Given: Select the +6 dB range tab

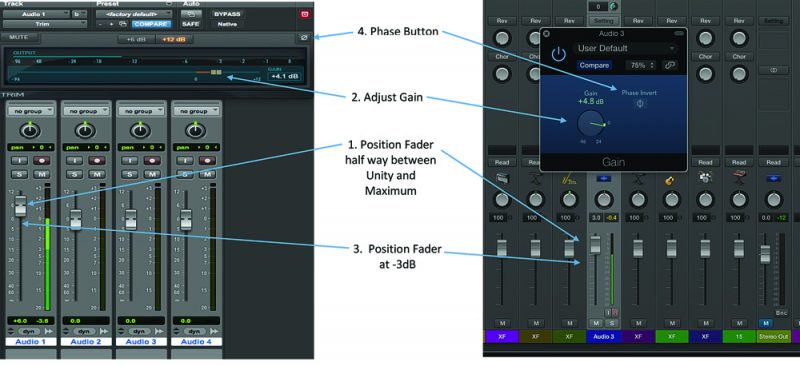Looking at the screenshot, I should (137, 39).
